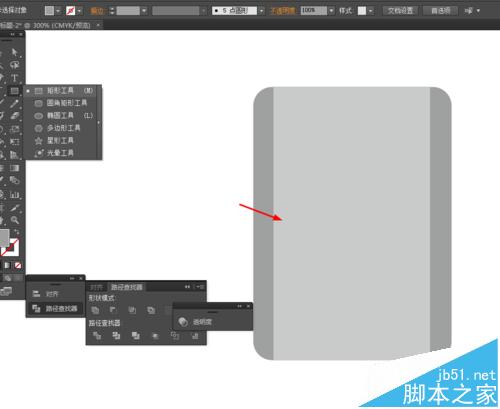Select the Eraser tool
The width and height of the screenshot is (500, 409).
pos(15,116)
